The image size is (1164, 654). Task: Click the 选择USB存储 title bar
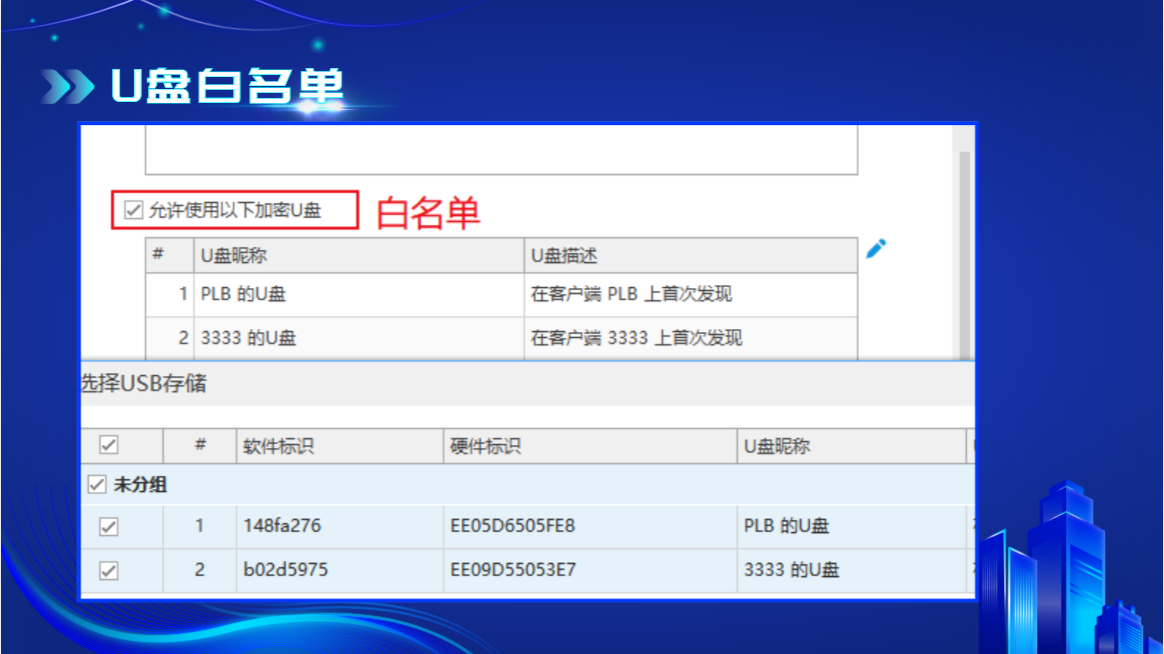tap(528, 384)
